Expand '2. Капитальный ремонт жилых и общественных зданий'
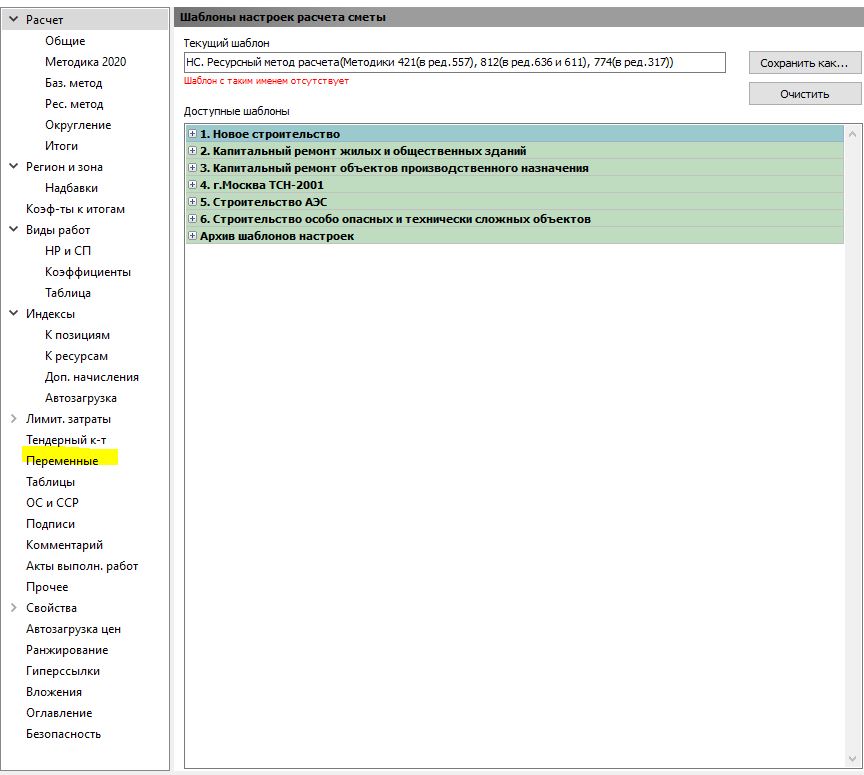The height and width of the screenshot is (775, 864). pos(193,151)
